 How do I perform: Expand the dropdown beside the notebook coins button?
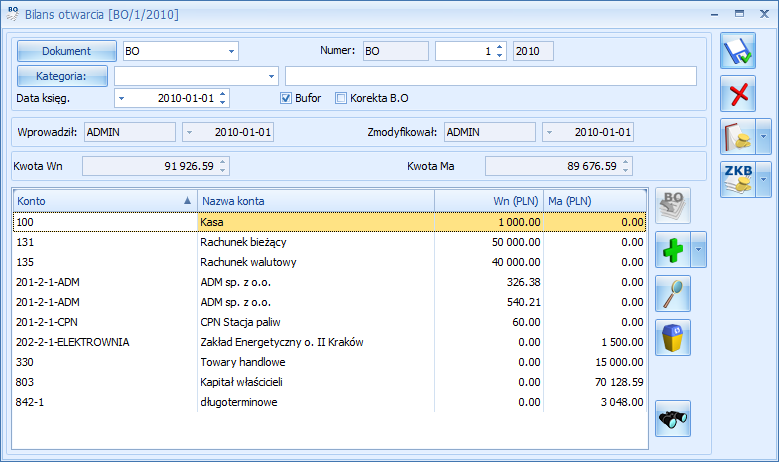pyautogui.click(x=764, y=137)
